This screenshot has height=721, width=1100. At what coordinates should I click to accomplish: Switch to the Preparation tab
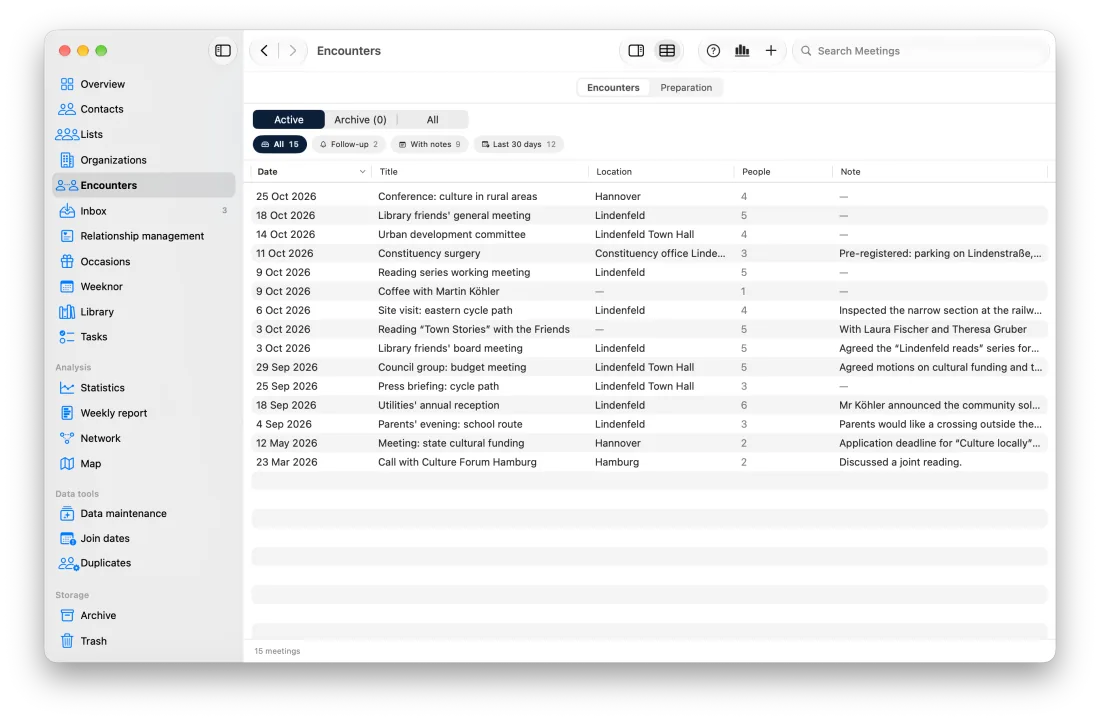(x=686, y=88)
